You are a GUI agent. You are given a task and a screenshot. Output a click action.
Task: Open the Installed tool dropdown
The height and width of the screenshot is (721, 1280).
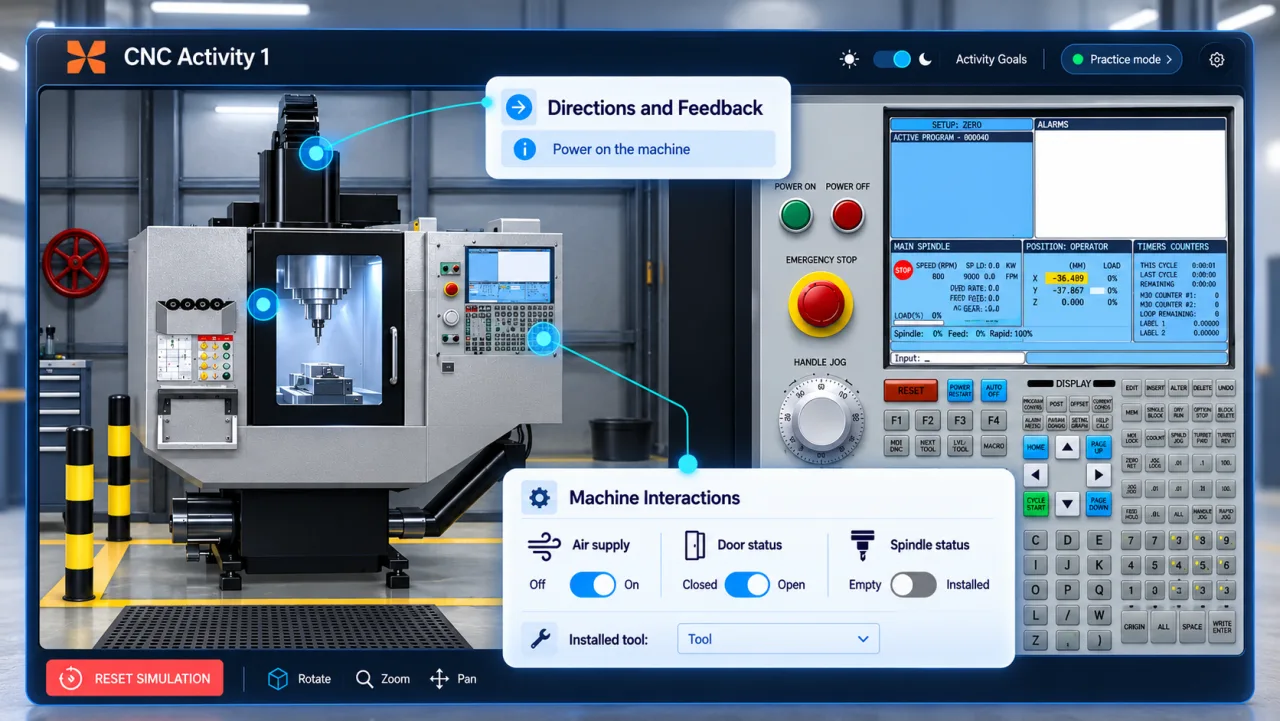(778, 639)
